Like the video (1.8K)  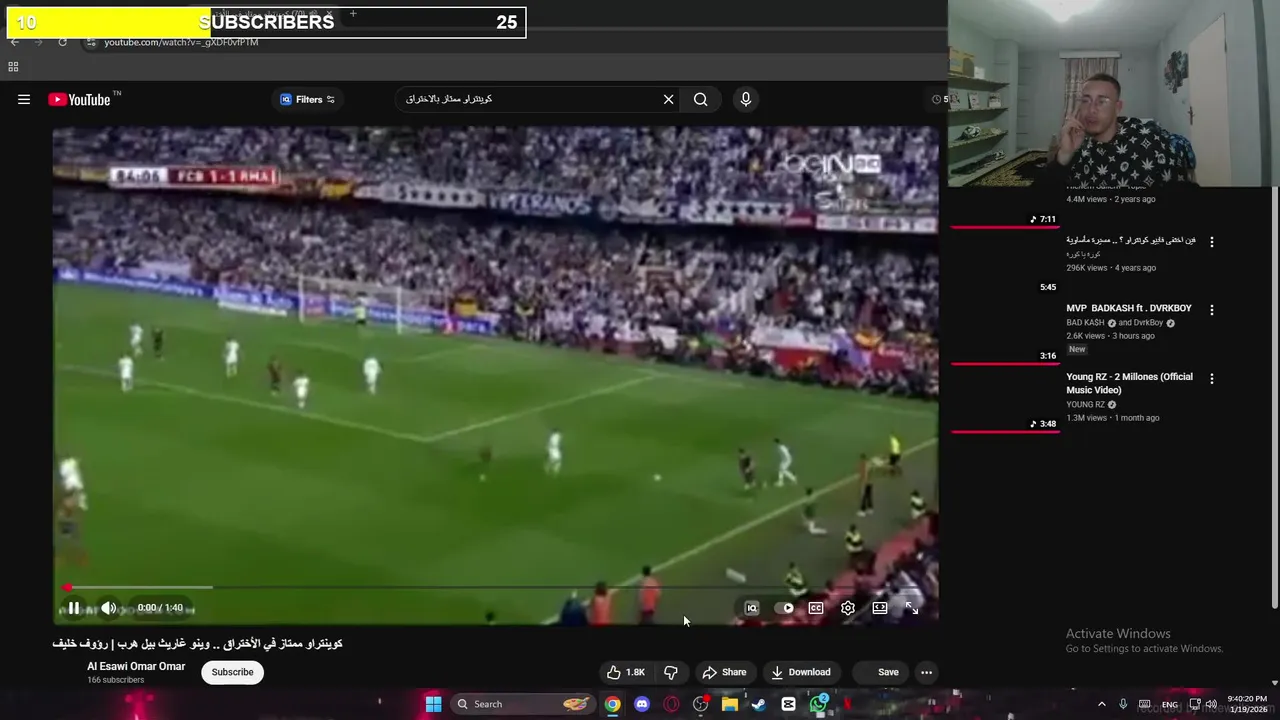(x=626, y=672)
